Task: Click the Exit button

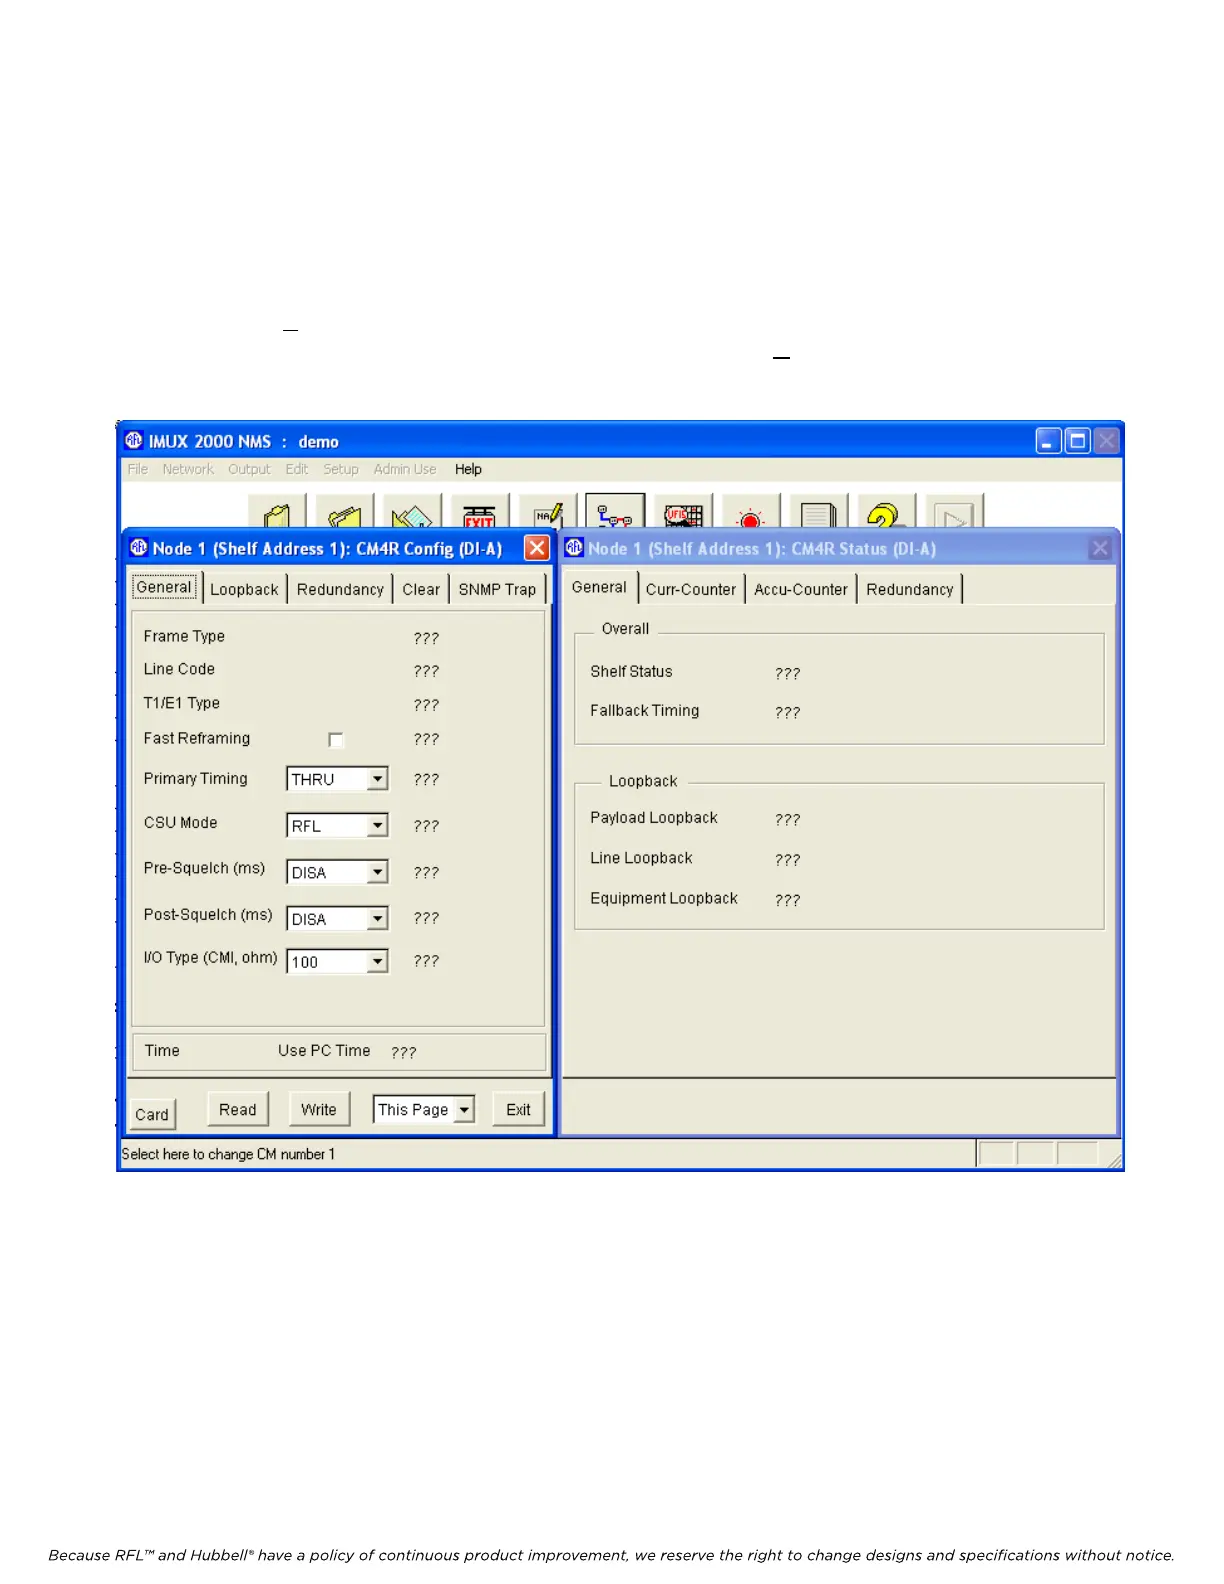Action: point(518,1109)
